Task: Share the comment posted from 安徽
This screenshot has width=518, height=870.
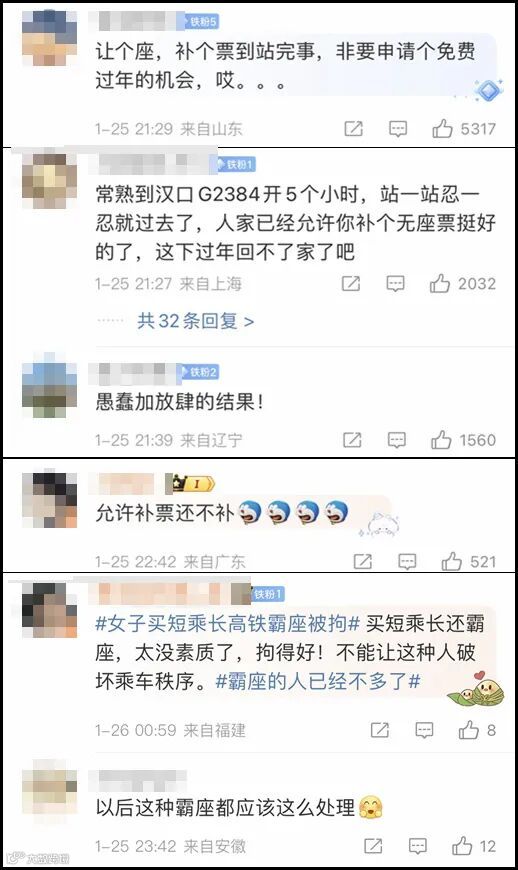Action: [373, 846]
